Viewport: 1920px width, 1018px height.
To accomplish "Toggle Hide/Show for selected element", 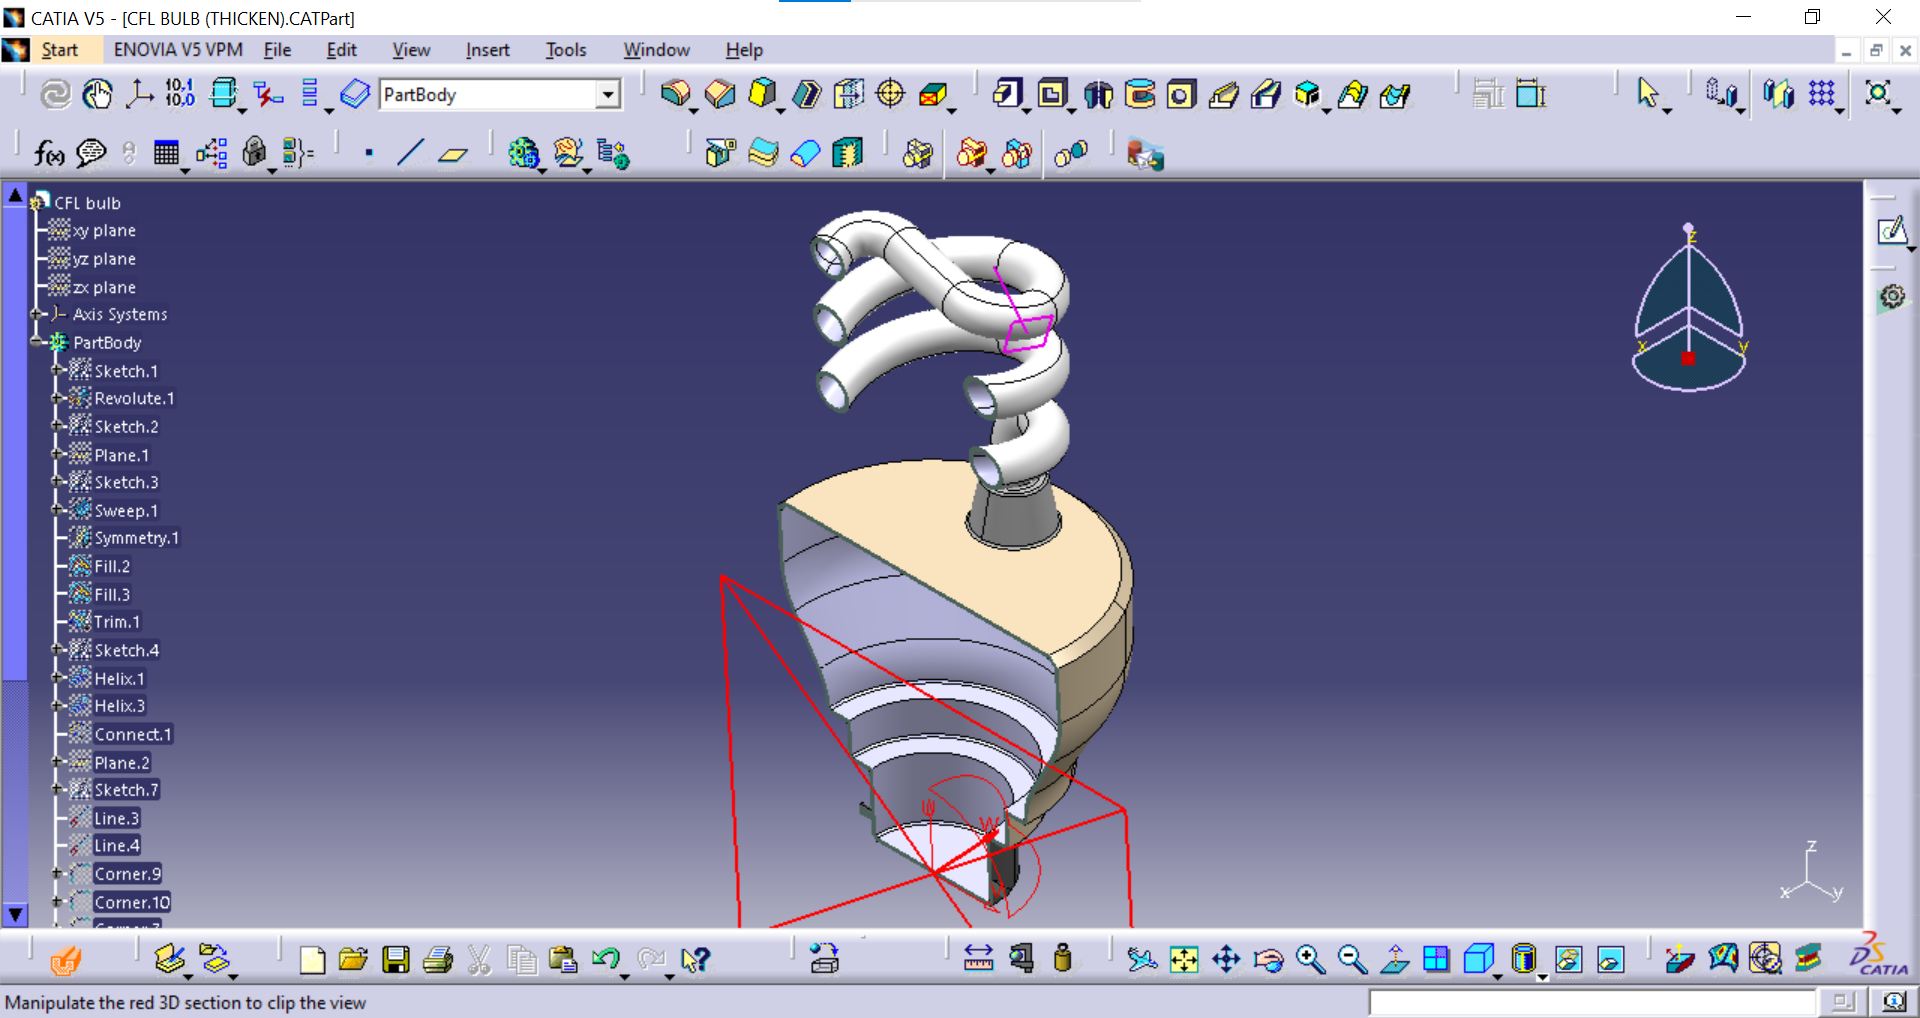I will [x=1568, y=960].
